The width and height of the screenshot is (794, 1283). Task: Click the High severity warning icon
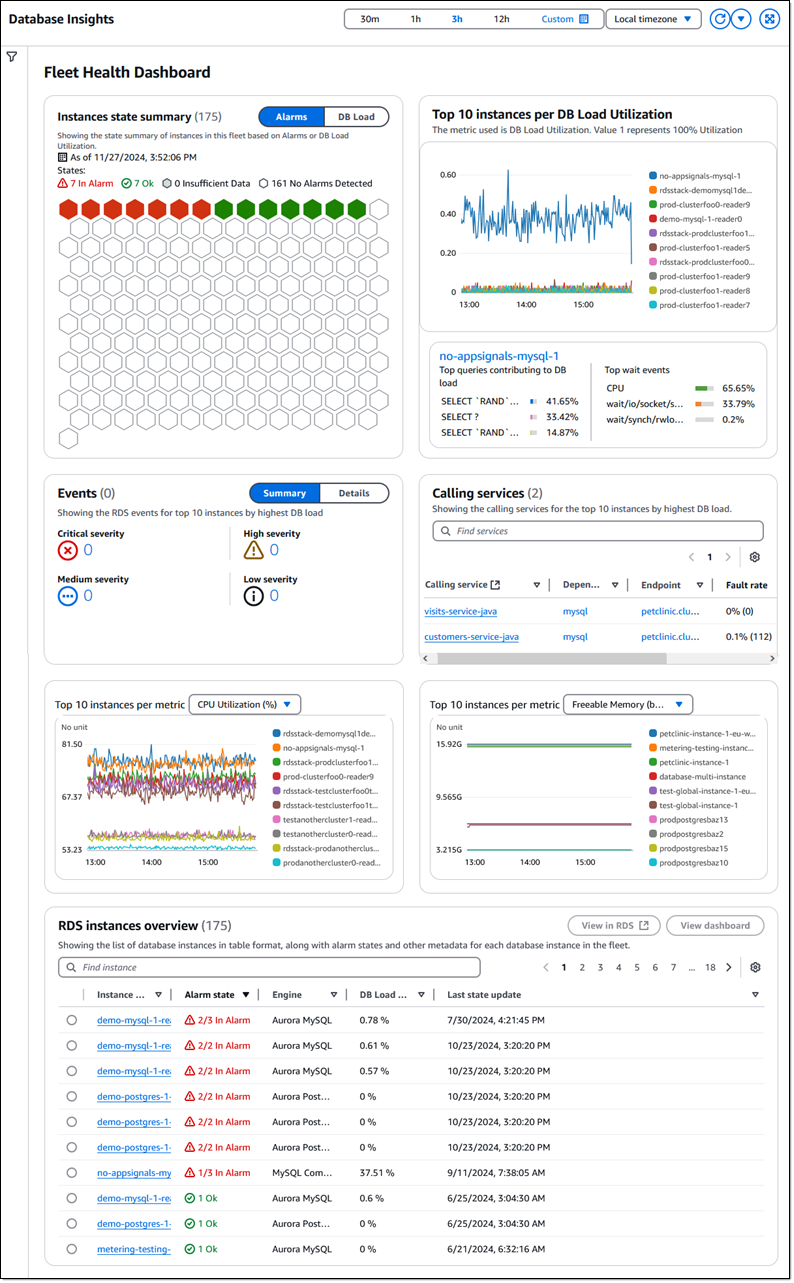[254, 550]
